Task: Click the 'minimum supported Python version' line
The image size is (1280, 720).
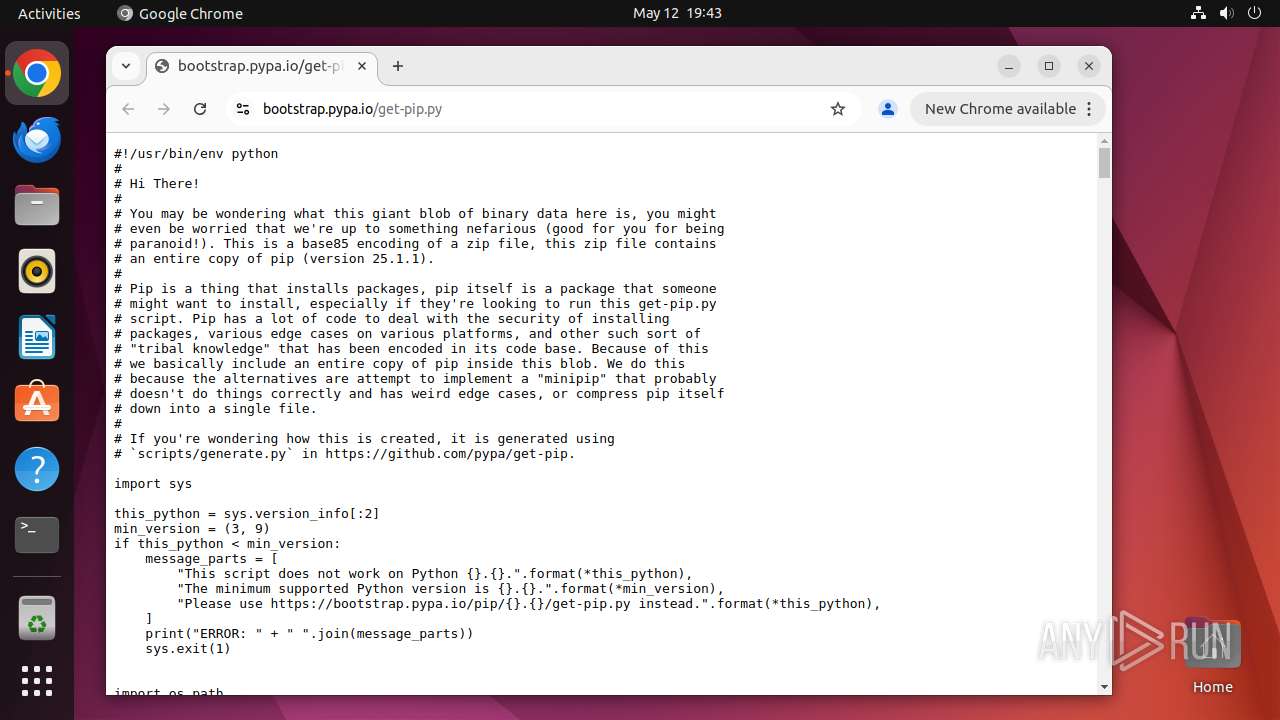Action: pos(450,589)
